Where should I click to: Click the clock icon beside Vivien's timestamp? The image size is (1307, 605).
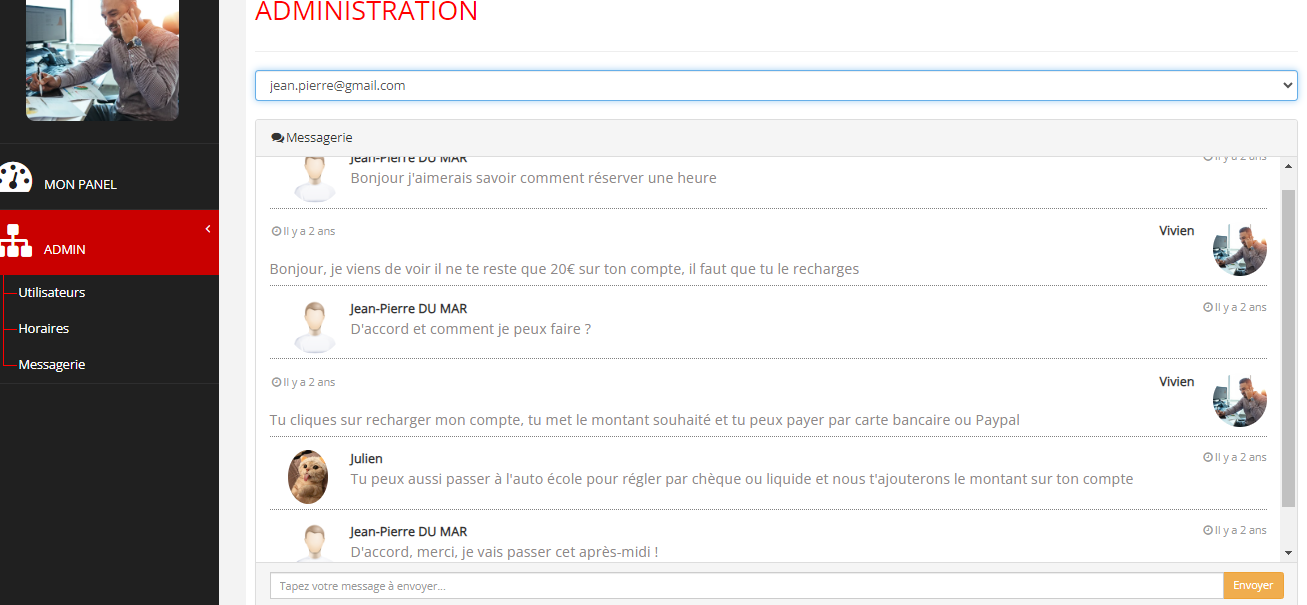[x=277, y=230]
